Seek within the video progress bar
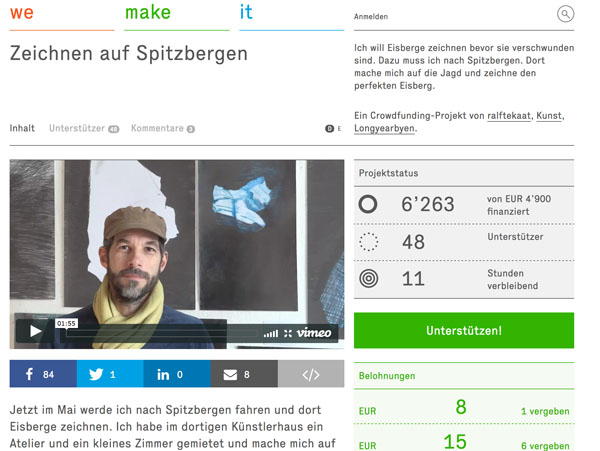Screen dimensions: 600x451 tap(161, 334)
